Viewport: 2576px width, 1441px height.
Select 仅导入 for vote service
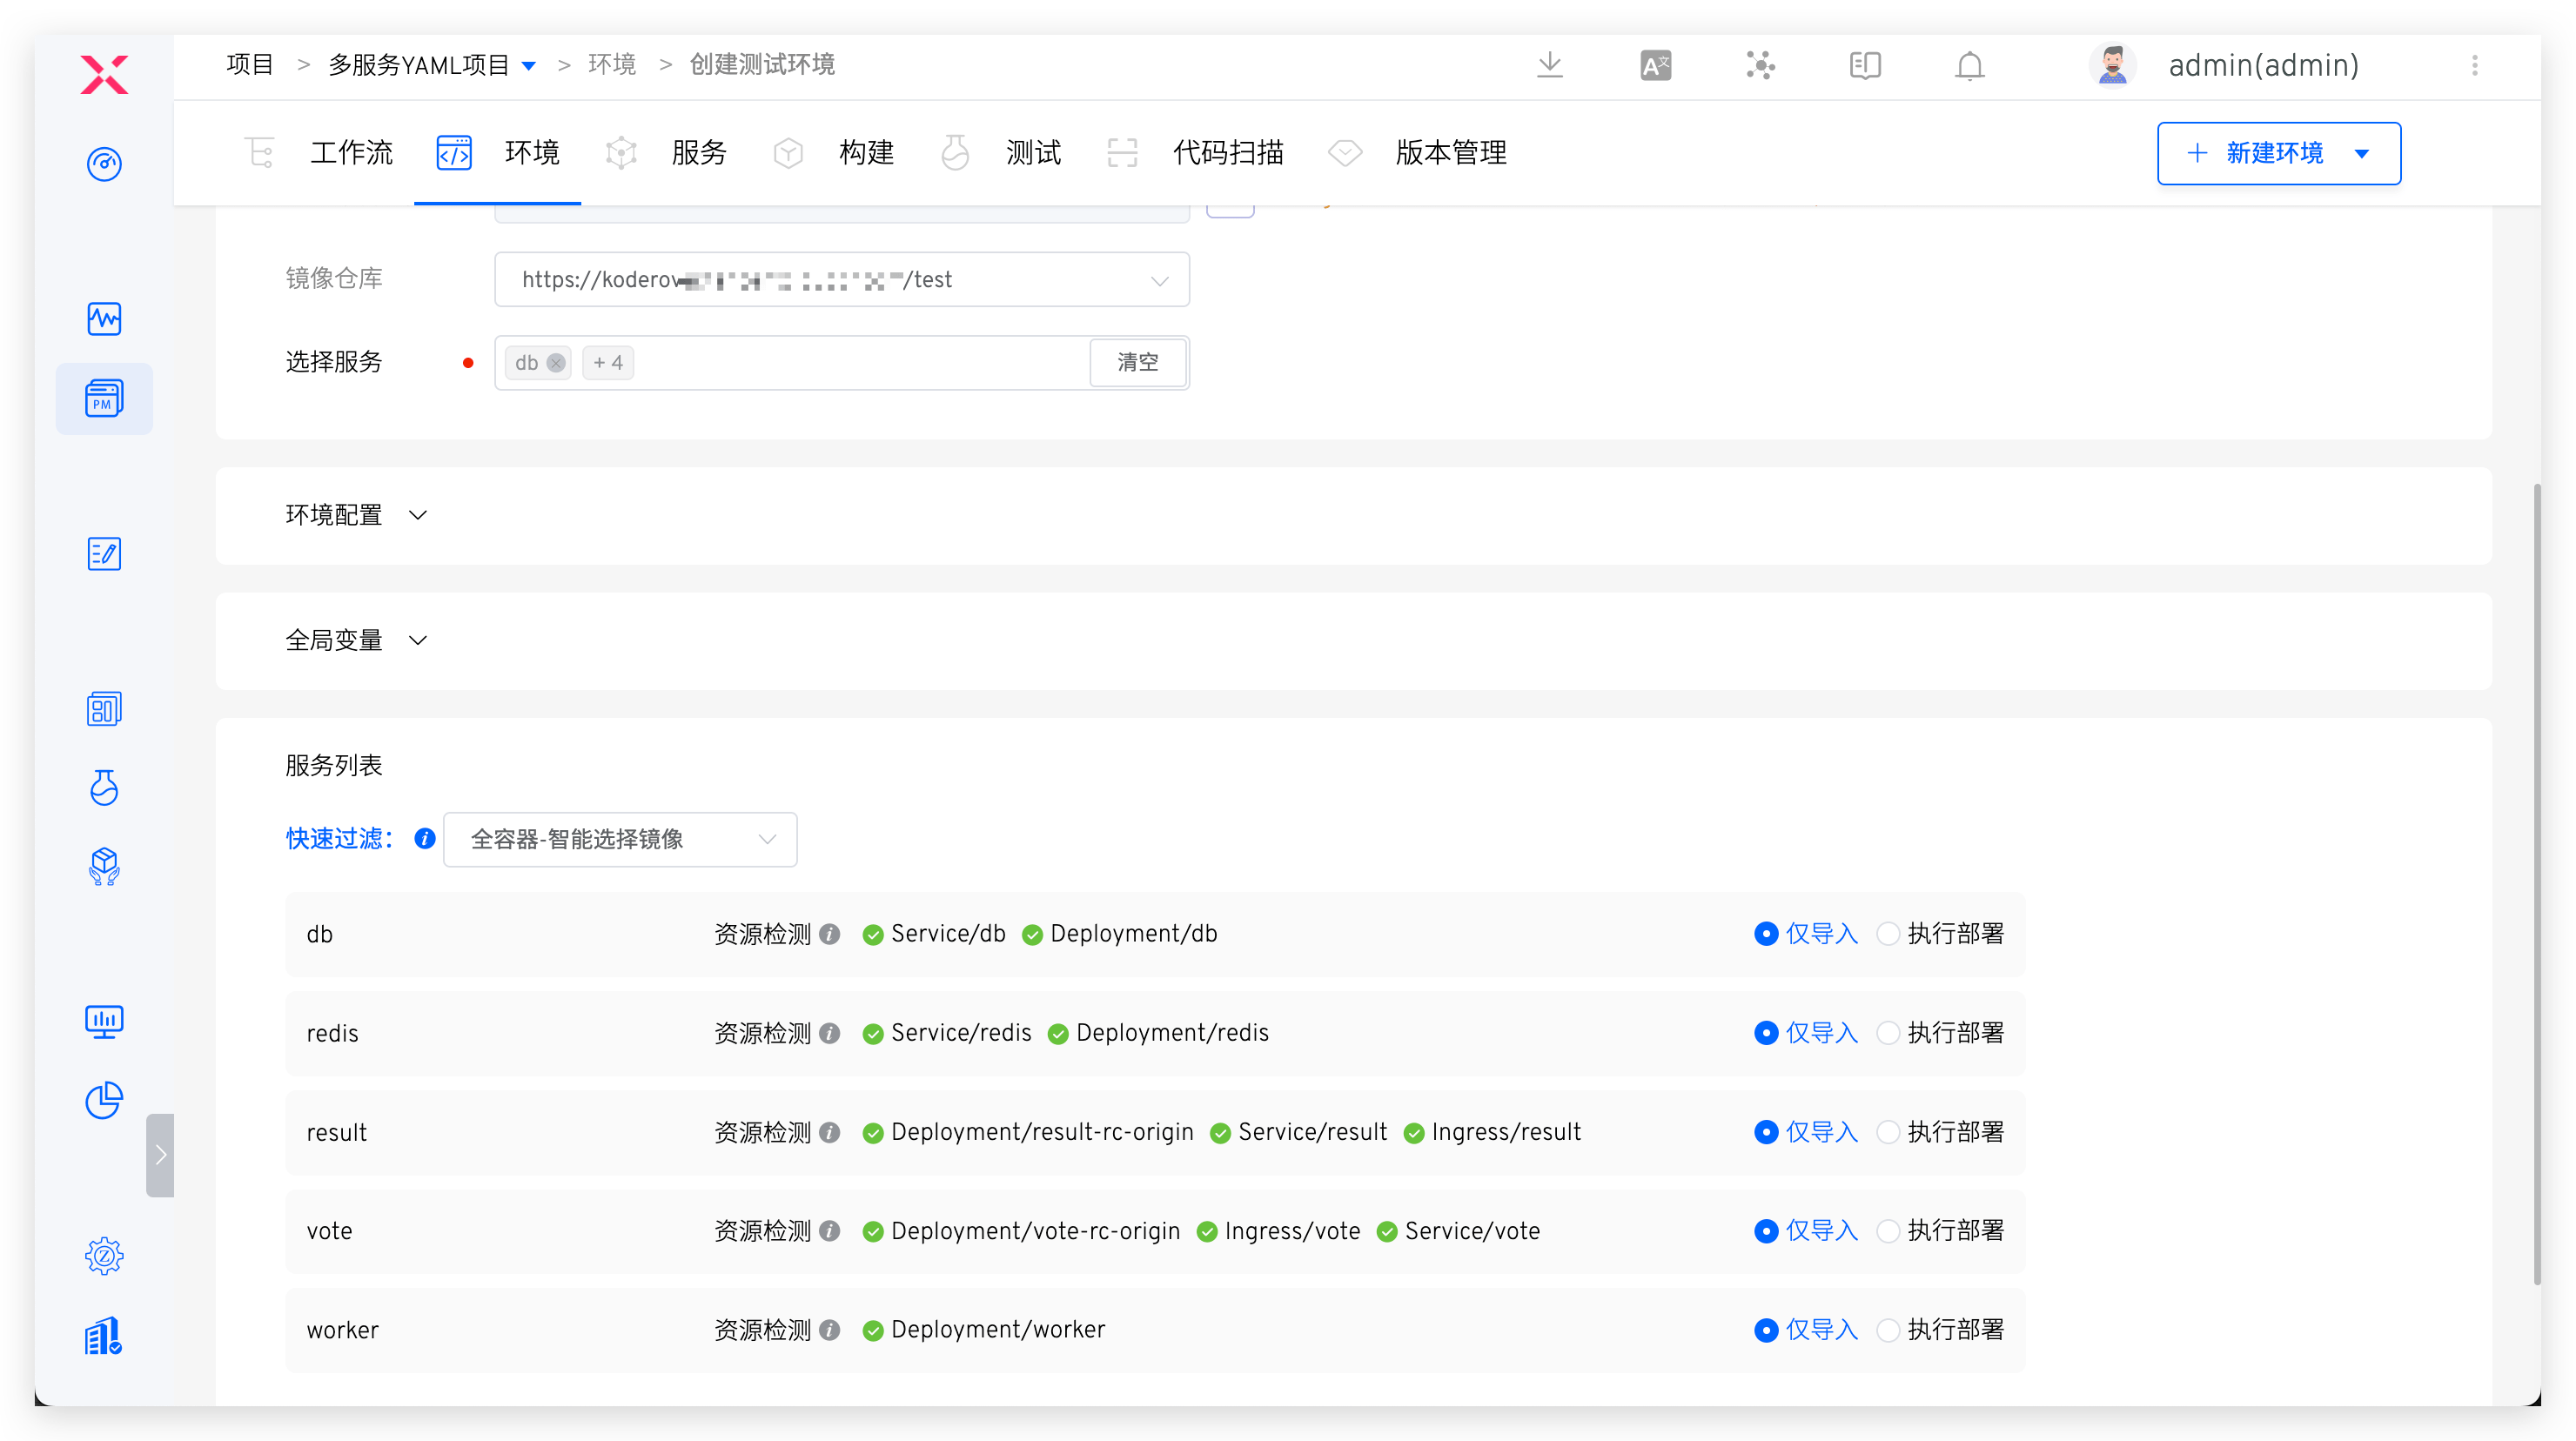(x=1806, y=1230)
